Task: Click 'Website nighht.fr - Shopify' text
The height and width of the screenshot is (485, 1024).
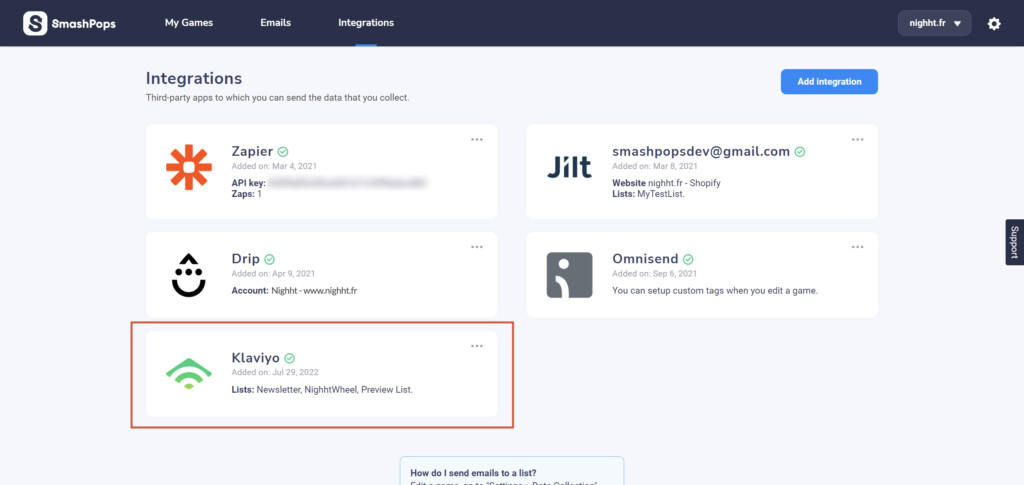Action: tap(667, 183)
